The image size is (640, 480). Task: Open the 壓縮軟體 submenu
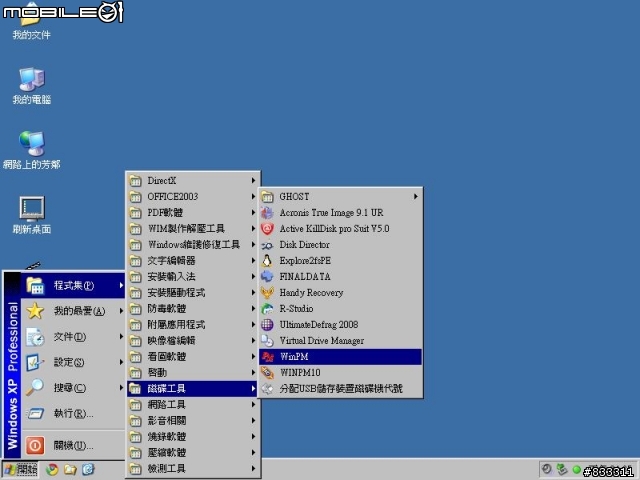pos(193,452)
